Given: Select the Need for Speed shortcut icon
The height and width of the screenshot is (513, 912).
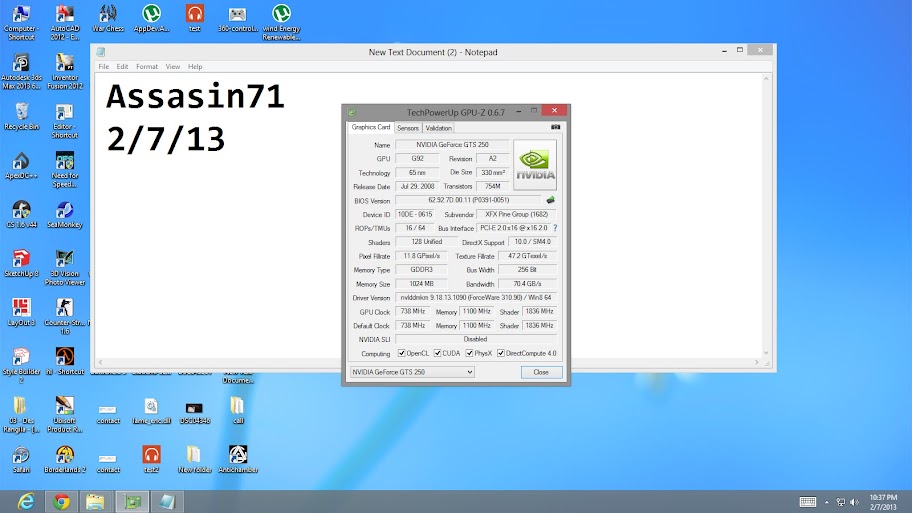Looking at the screenshot, I should [x=65, y=170].
